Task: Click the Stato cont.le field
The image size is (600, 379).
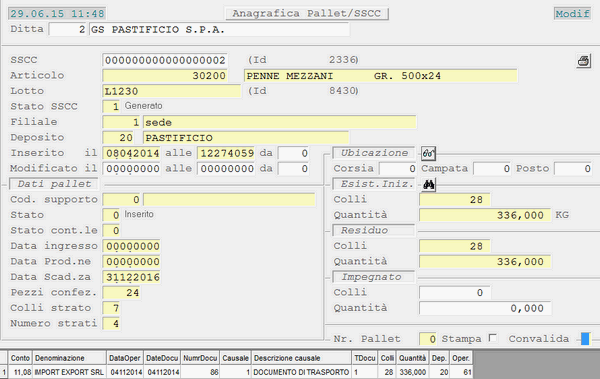Action: pyautogui.click(x=111, y=230)
